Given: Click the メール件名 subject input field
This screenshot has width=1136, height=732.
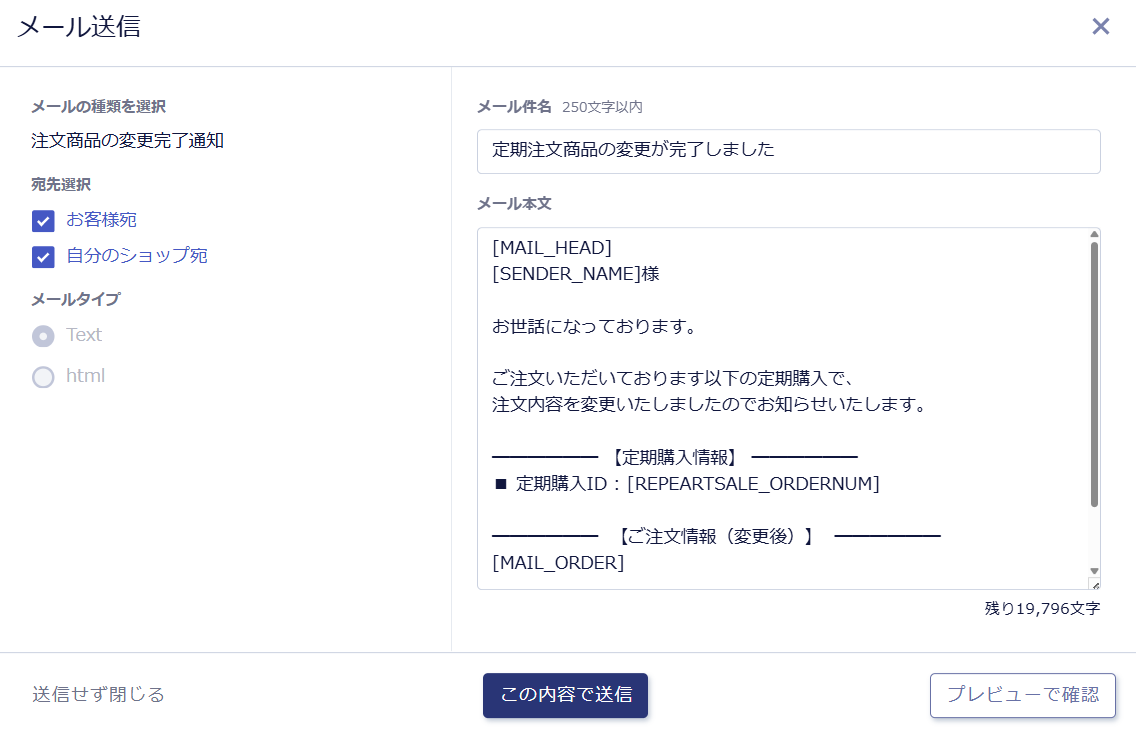Looking at the screenshot, I should (x=788, y=151).
